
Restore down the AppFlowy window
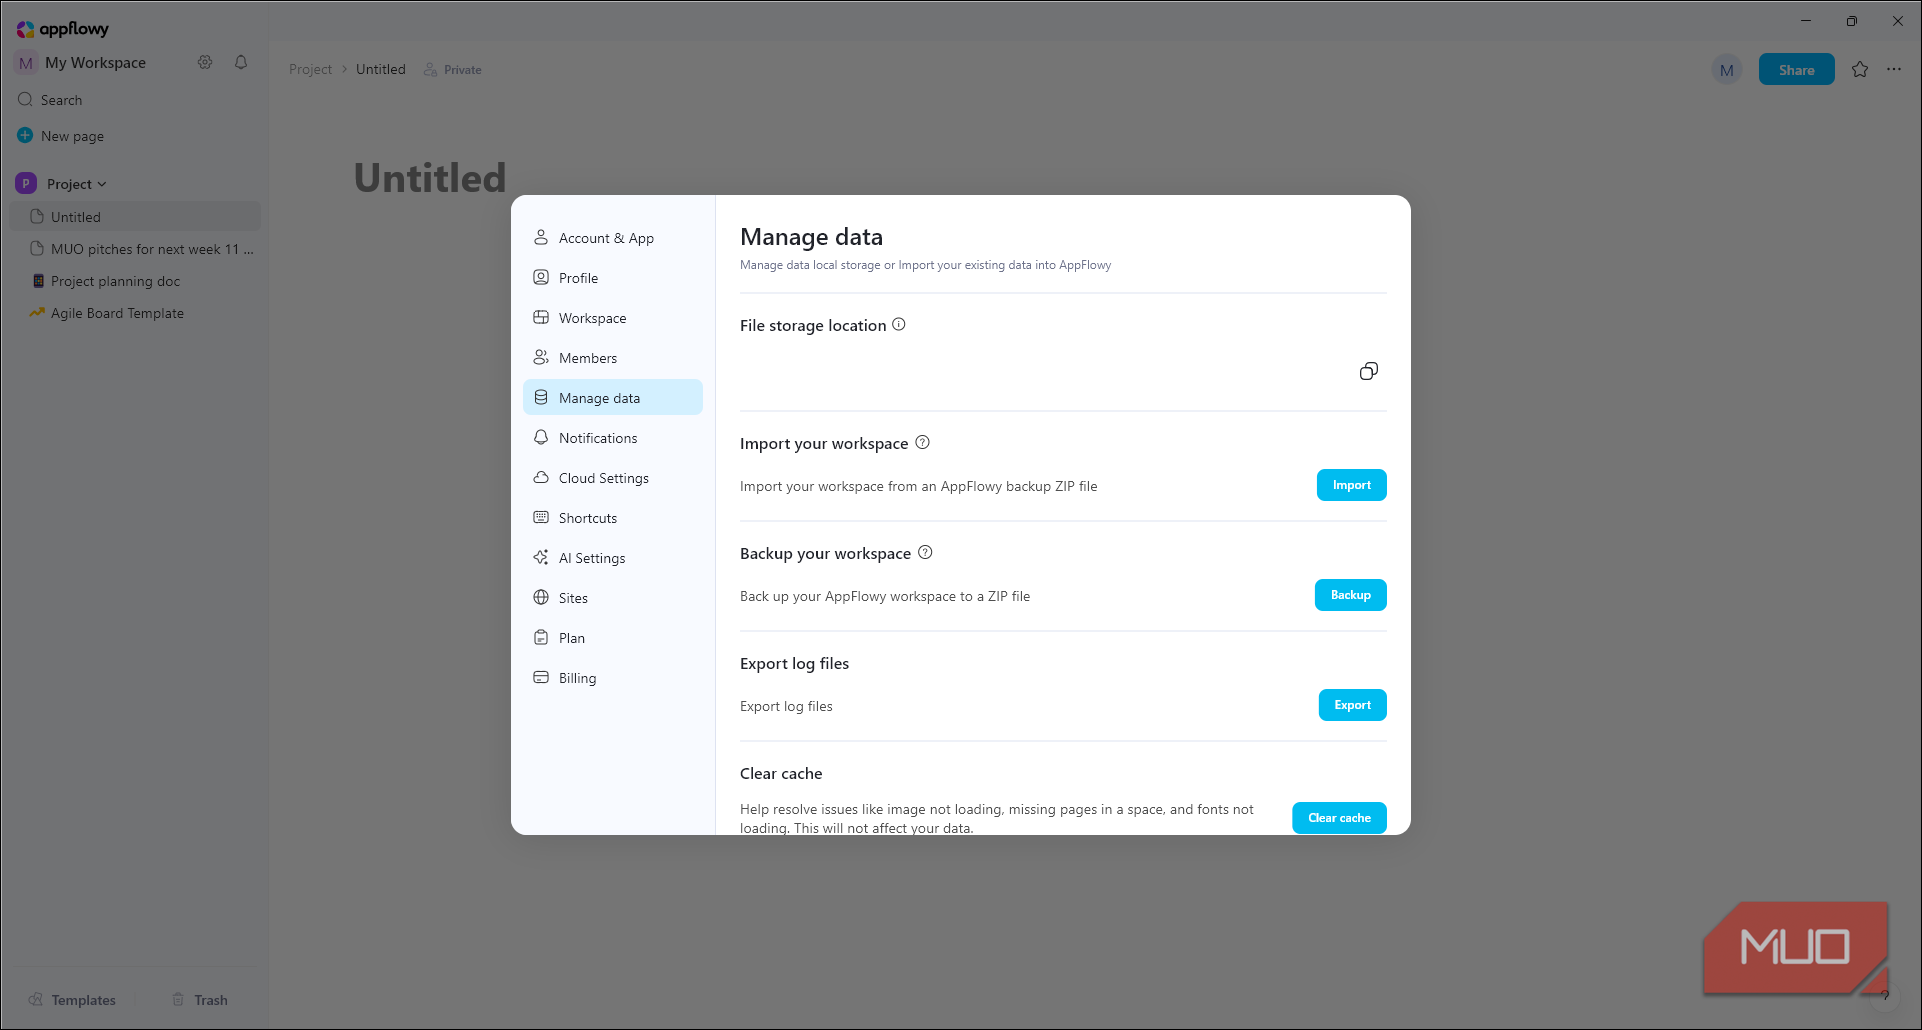coord(1852,21)
